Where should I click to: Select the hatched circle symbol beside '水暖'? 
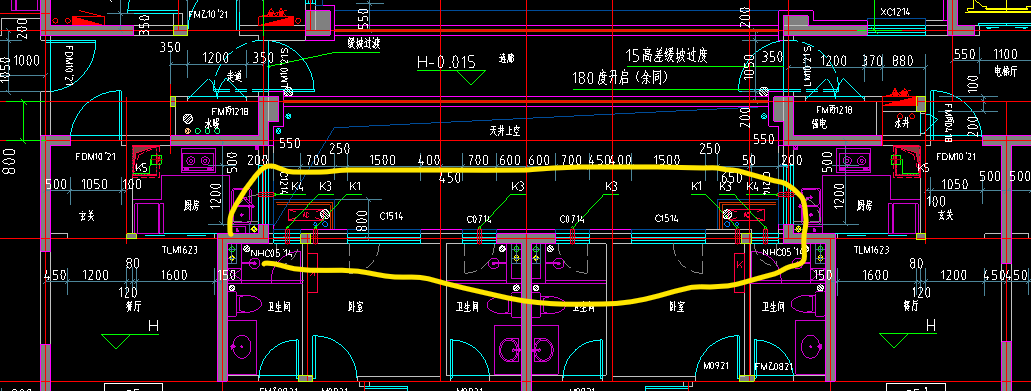[188, 119]
